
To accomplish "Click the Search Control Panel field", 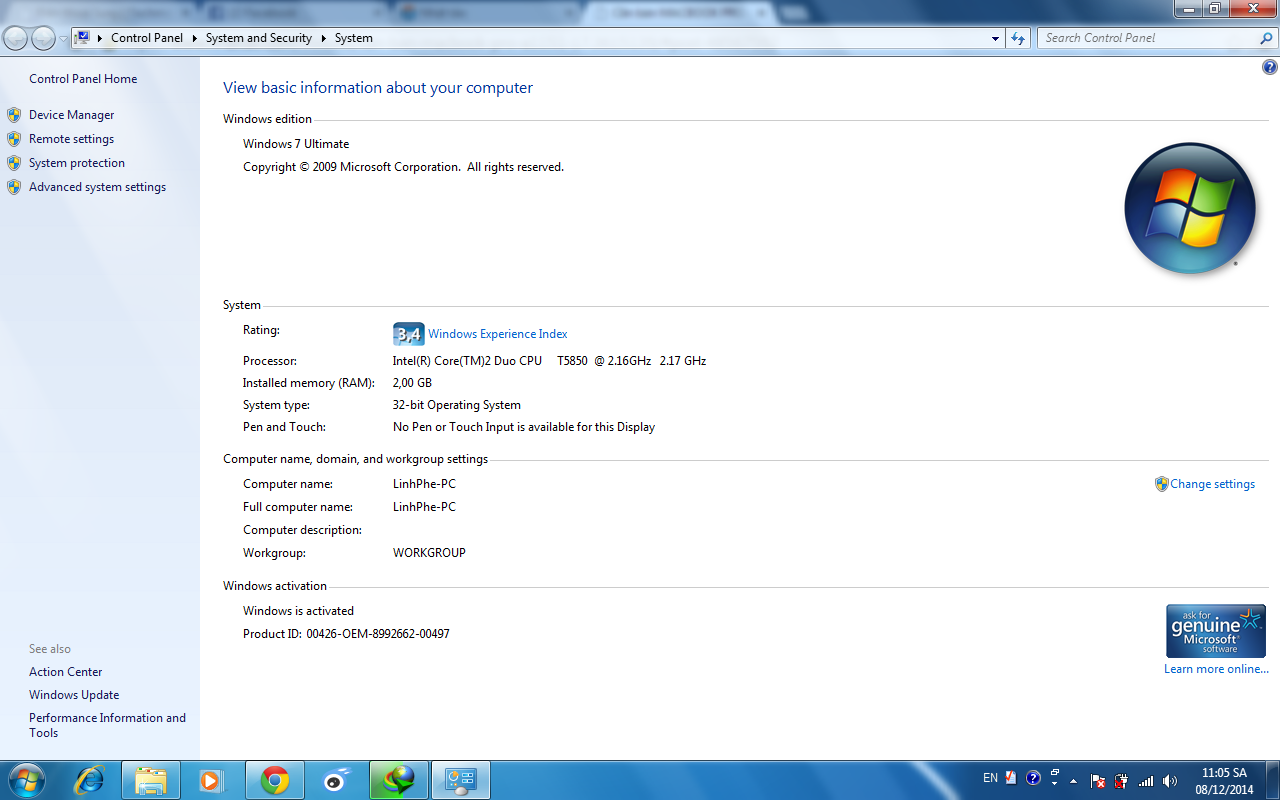I will [1148, 38].
